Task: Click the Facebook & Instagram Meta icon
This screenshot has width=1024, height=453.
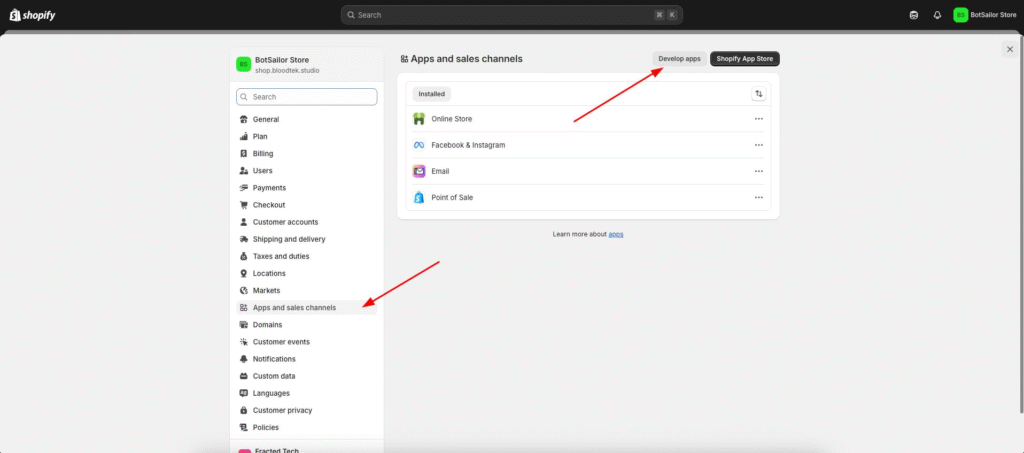Action: pyautogui.click(x=419, y=145)
